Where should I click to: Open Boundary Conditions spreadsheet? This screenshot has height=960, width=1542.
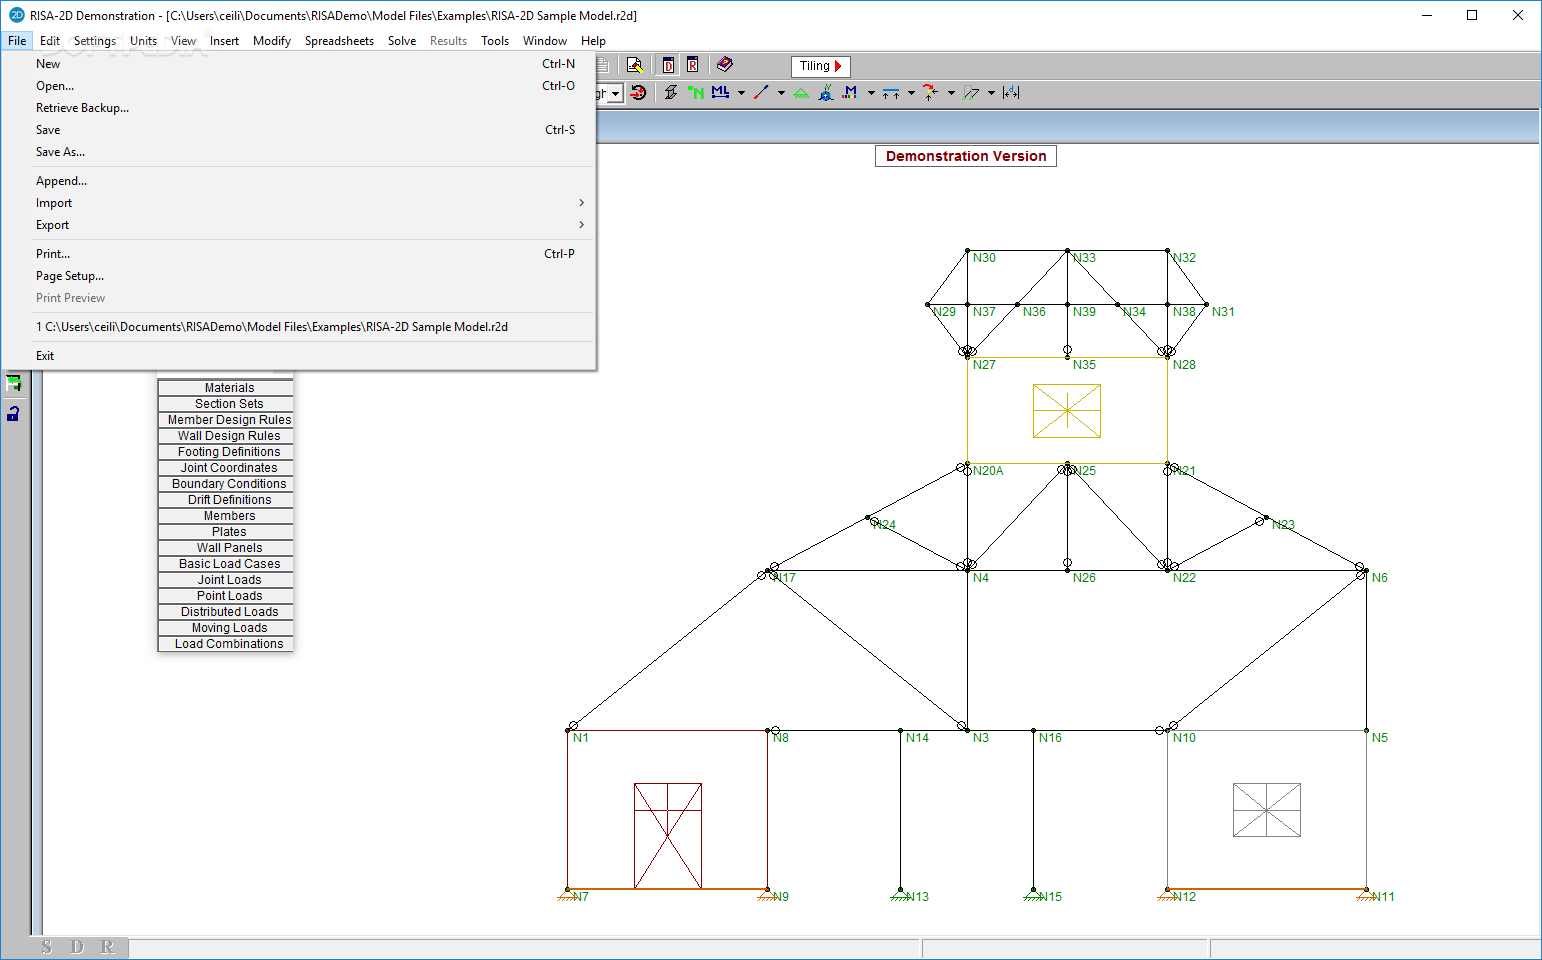point(226,484)
